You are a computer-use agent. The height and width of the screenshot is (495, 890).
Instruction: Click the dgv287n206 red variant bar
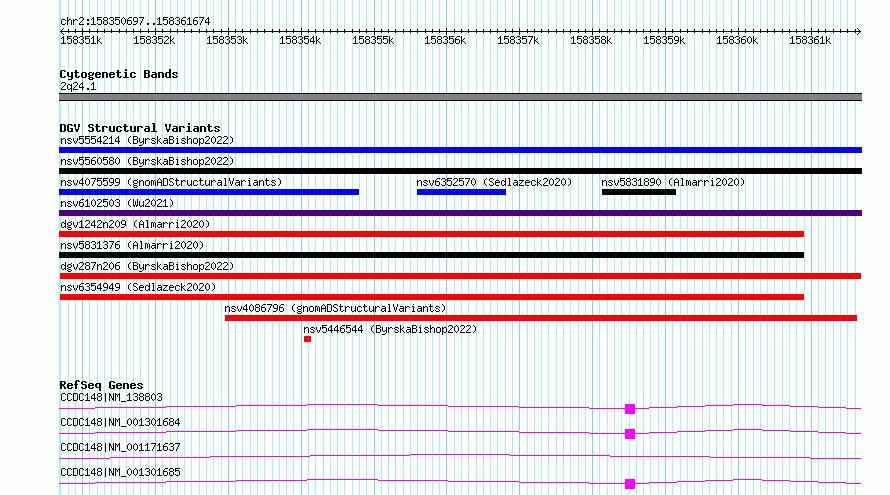[460, 276]
